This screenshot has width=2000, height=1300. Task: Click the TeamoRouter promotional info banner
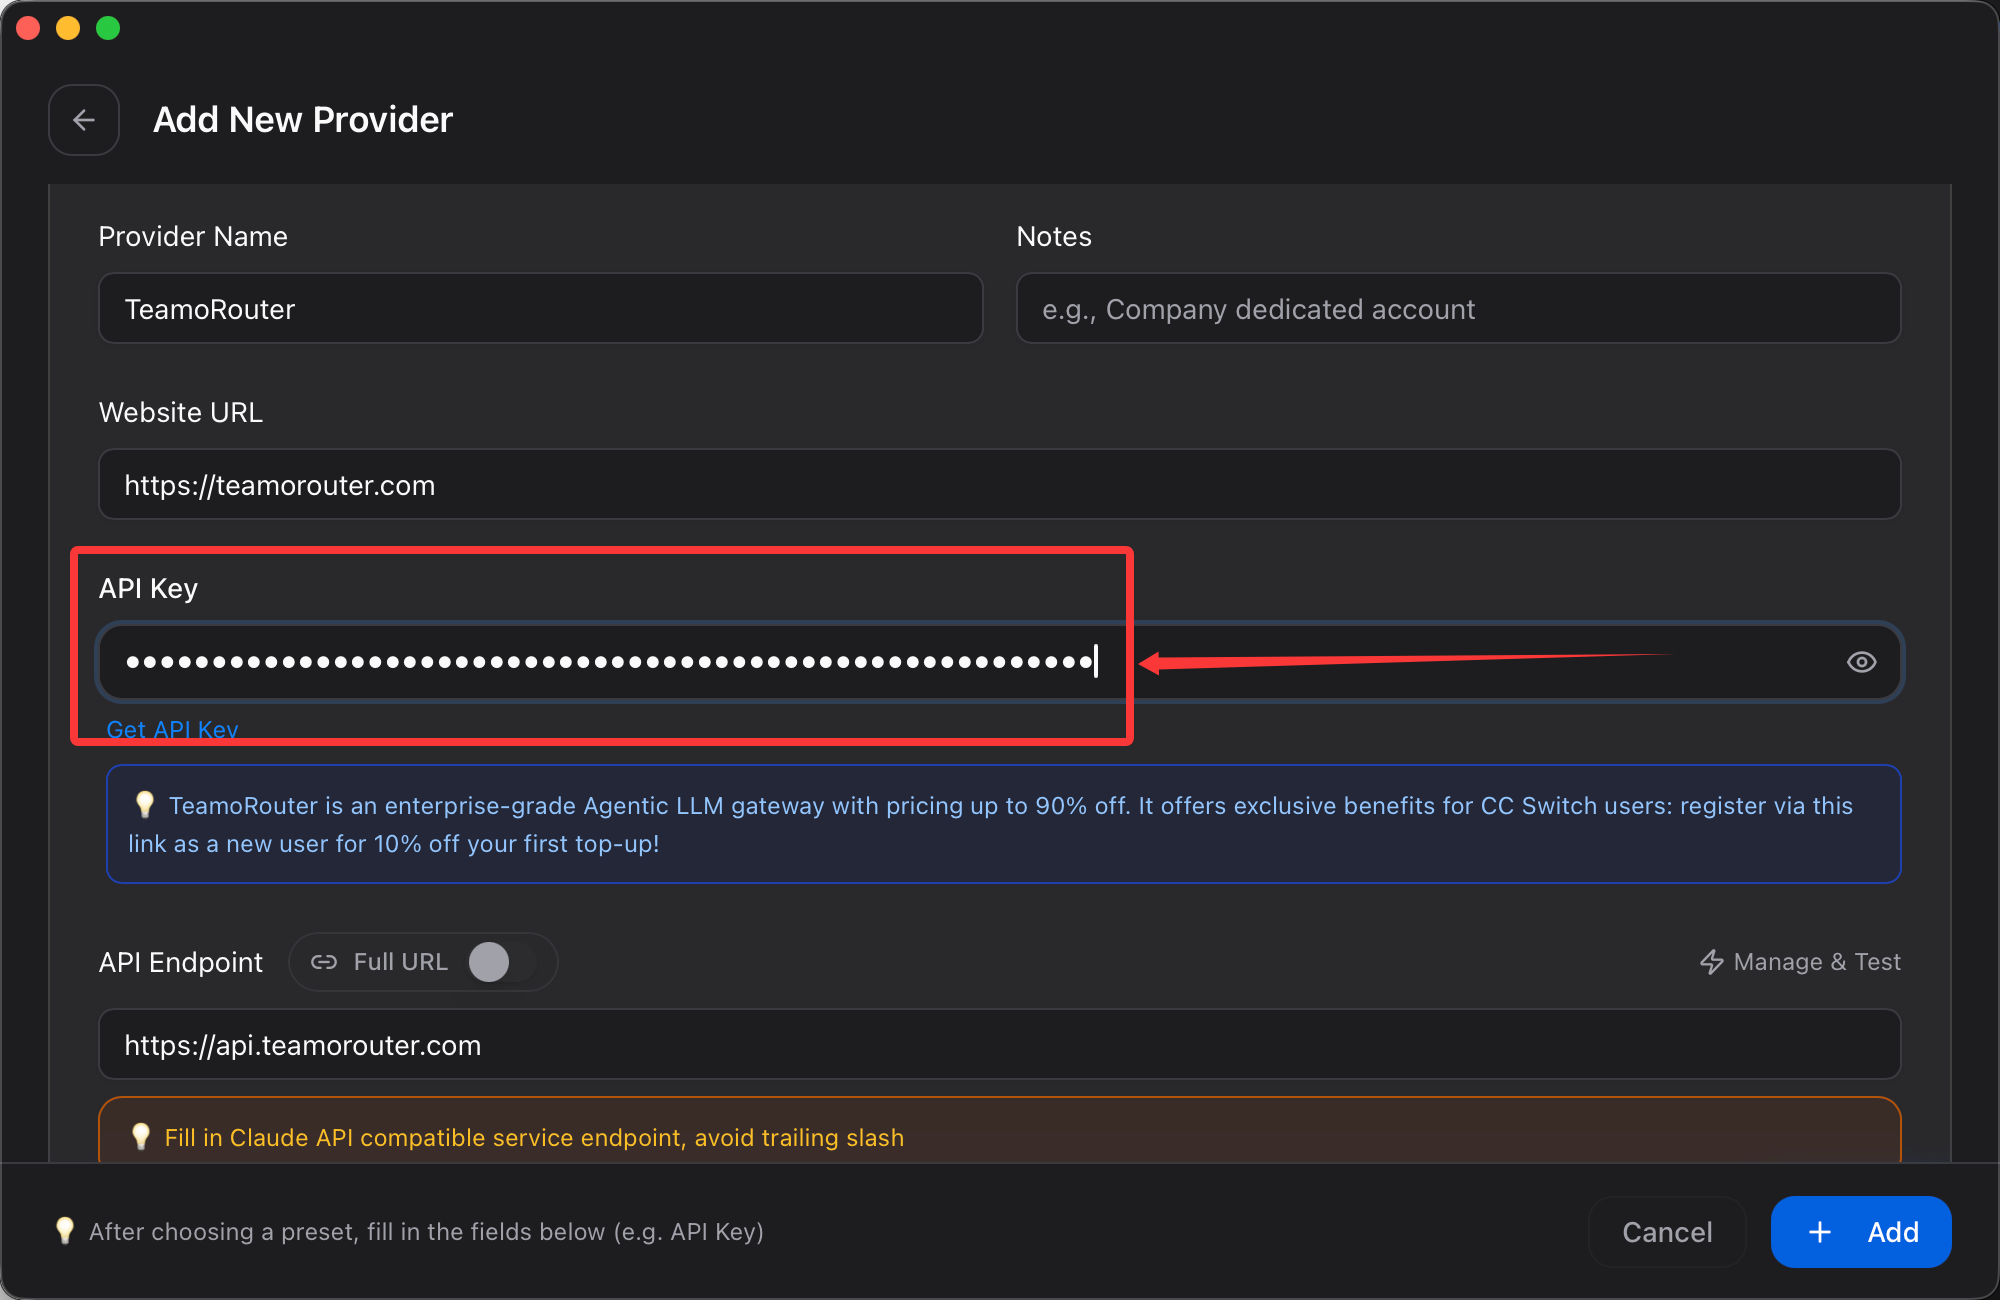(1003, 824)
